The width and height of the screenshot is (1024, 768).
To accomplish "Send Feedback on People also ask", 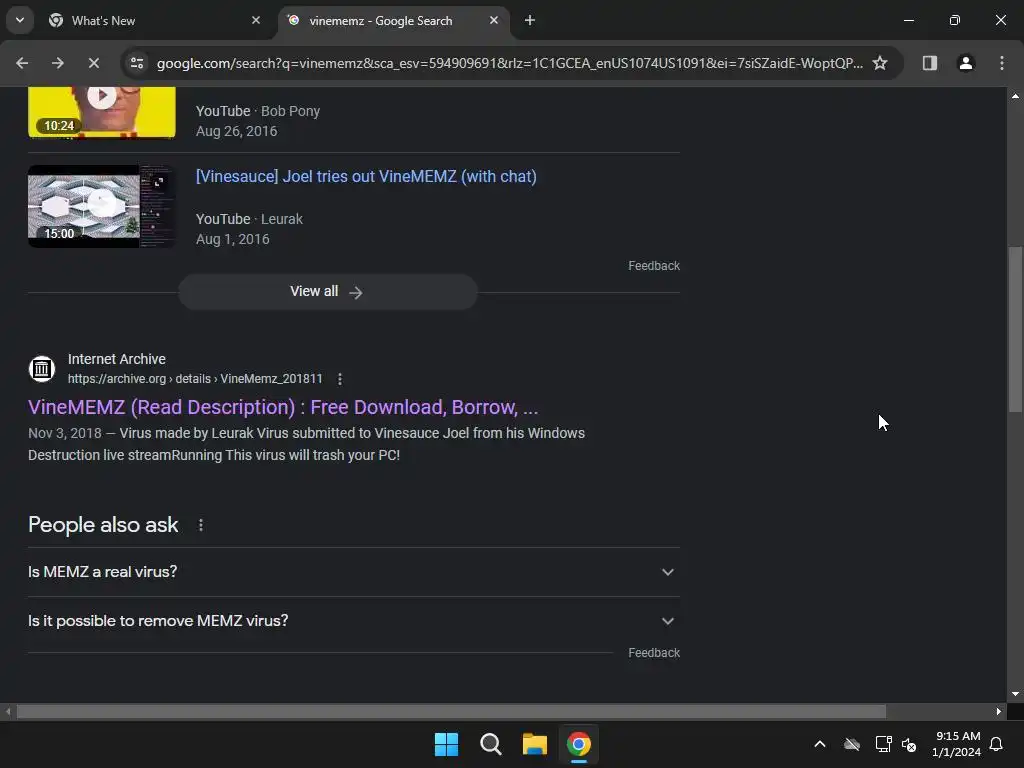I will pos(654,653).
